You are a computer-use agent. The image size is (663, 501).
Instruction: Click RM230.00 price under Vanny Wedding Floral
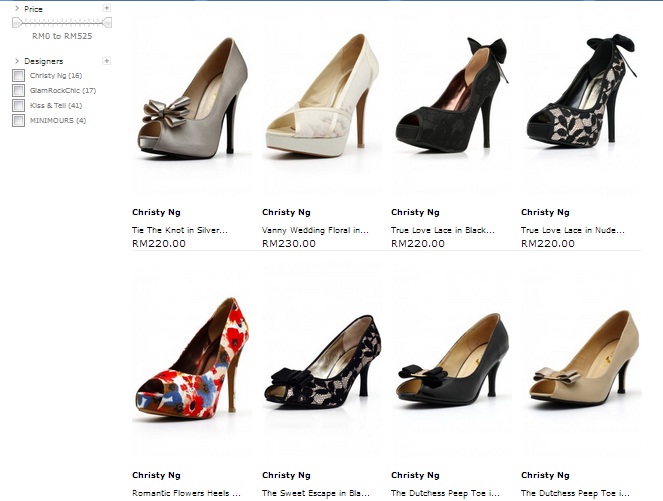click(289, 244)
